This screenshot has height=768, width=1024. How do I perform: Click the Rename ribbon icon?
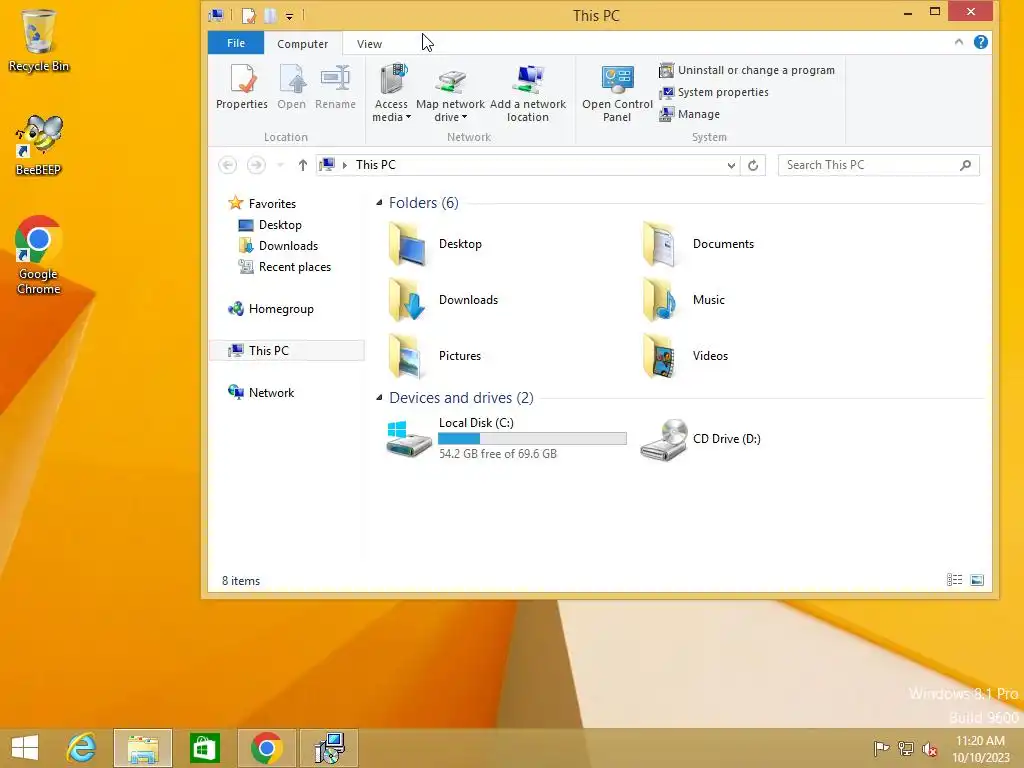click(335, 86)
